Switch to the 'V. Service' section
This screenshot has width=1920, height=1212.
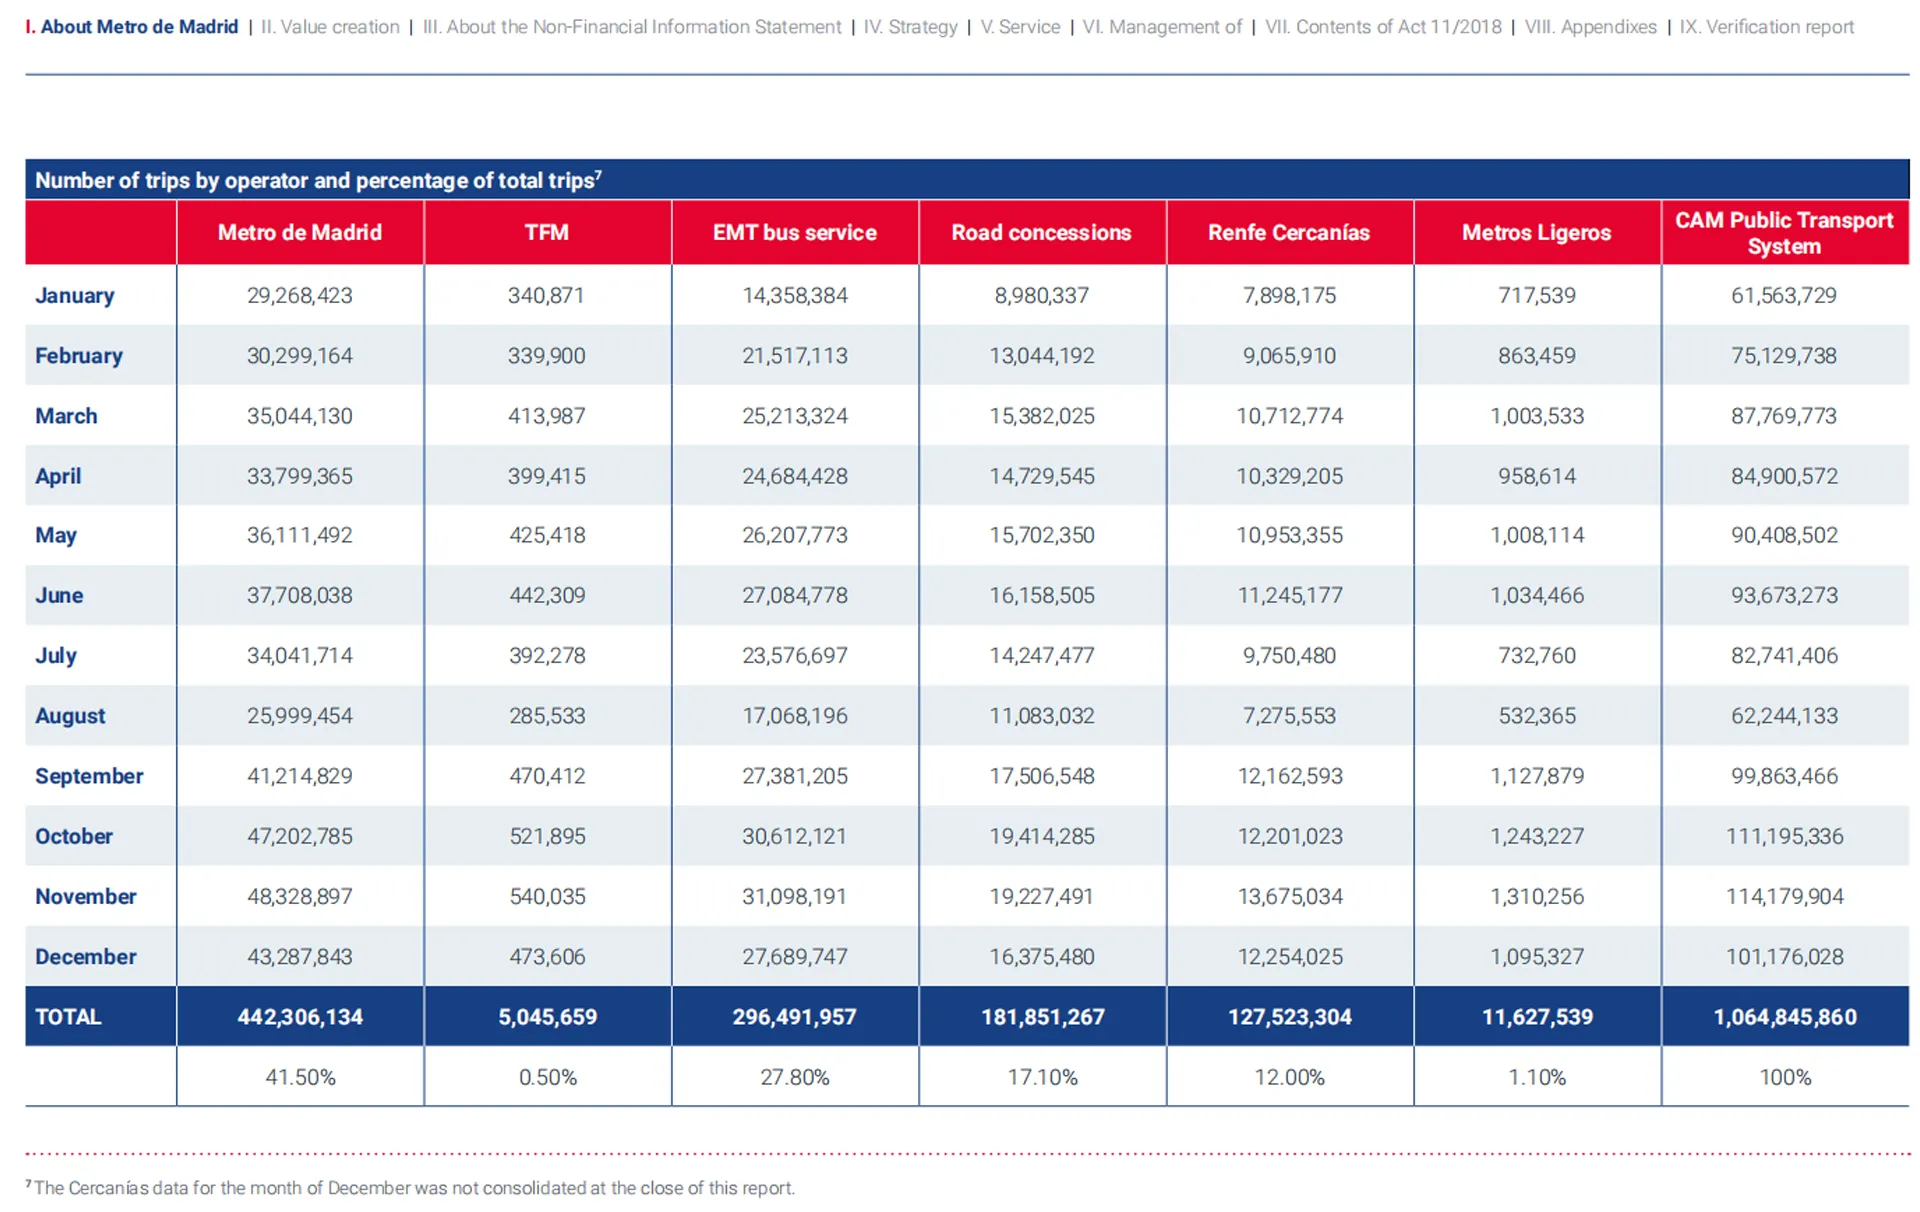pos(1019,27)
